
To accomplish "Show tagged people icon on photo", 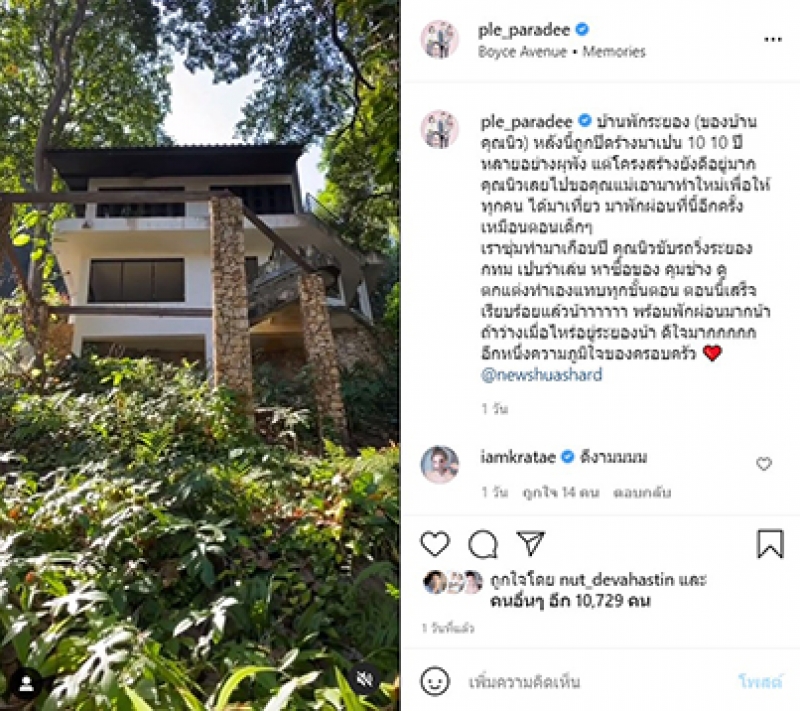I will [x=27, y=684].
